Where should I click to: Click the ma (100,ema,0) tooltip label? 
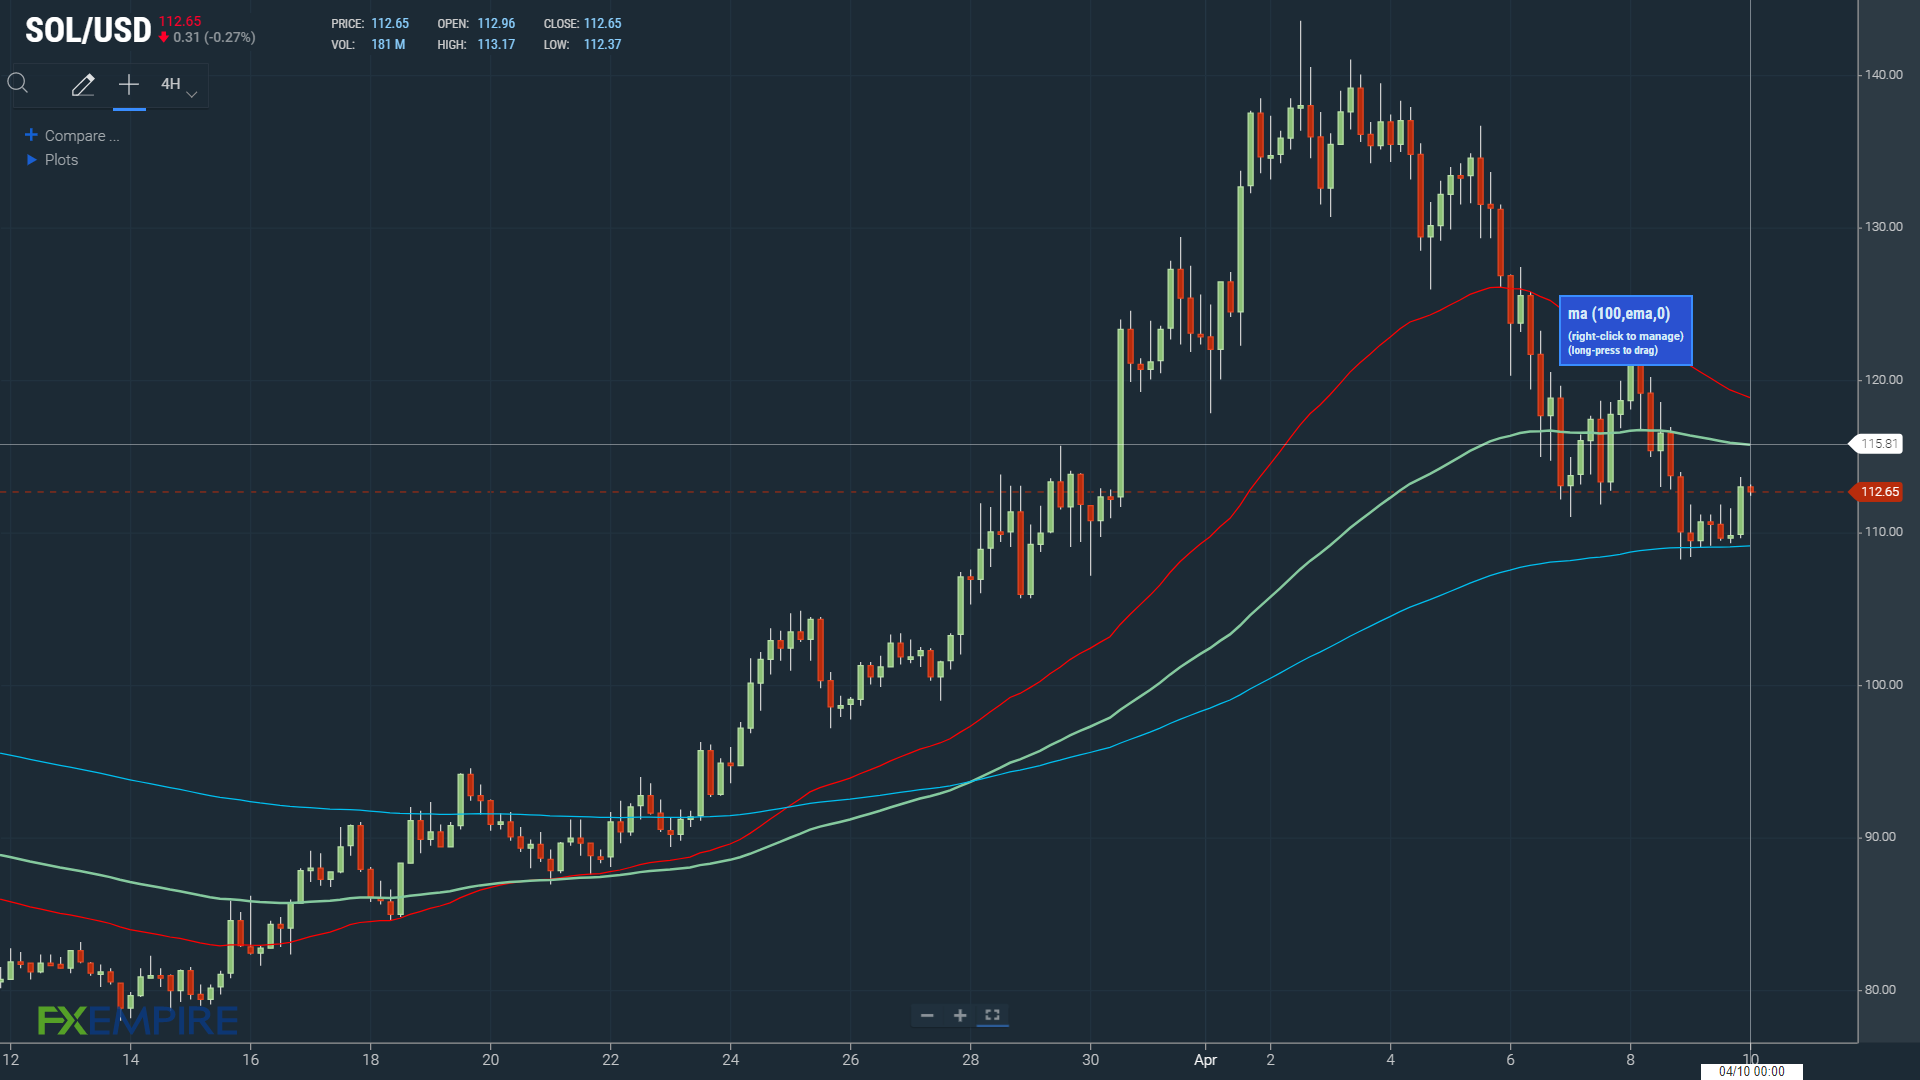point(1625,330)
